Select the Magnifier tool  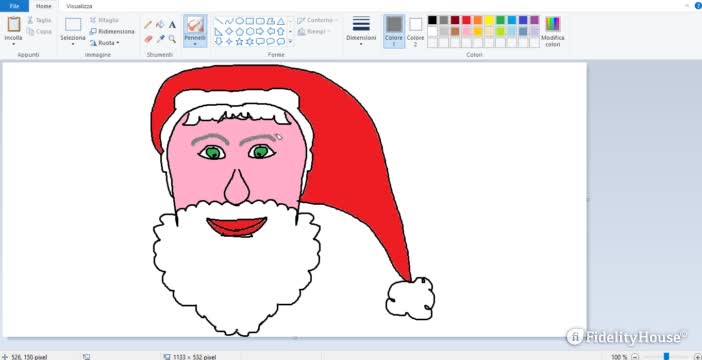(x=172, y=39)
